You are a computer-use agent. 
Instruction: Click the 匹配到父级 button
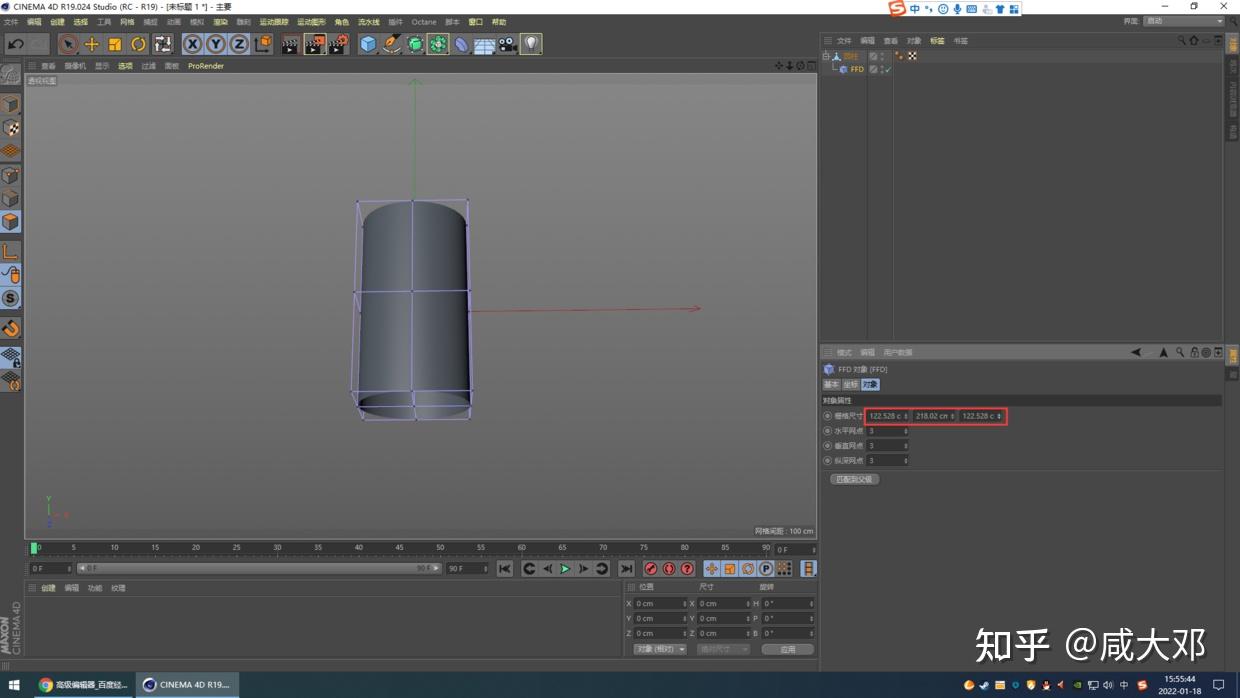854,479
